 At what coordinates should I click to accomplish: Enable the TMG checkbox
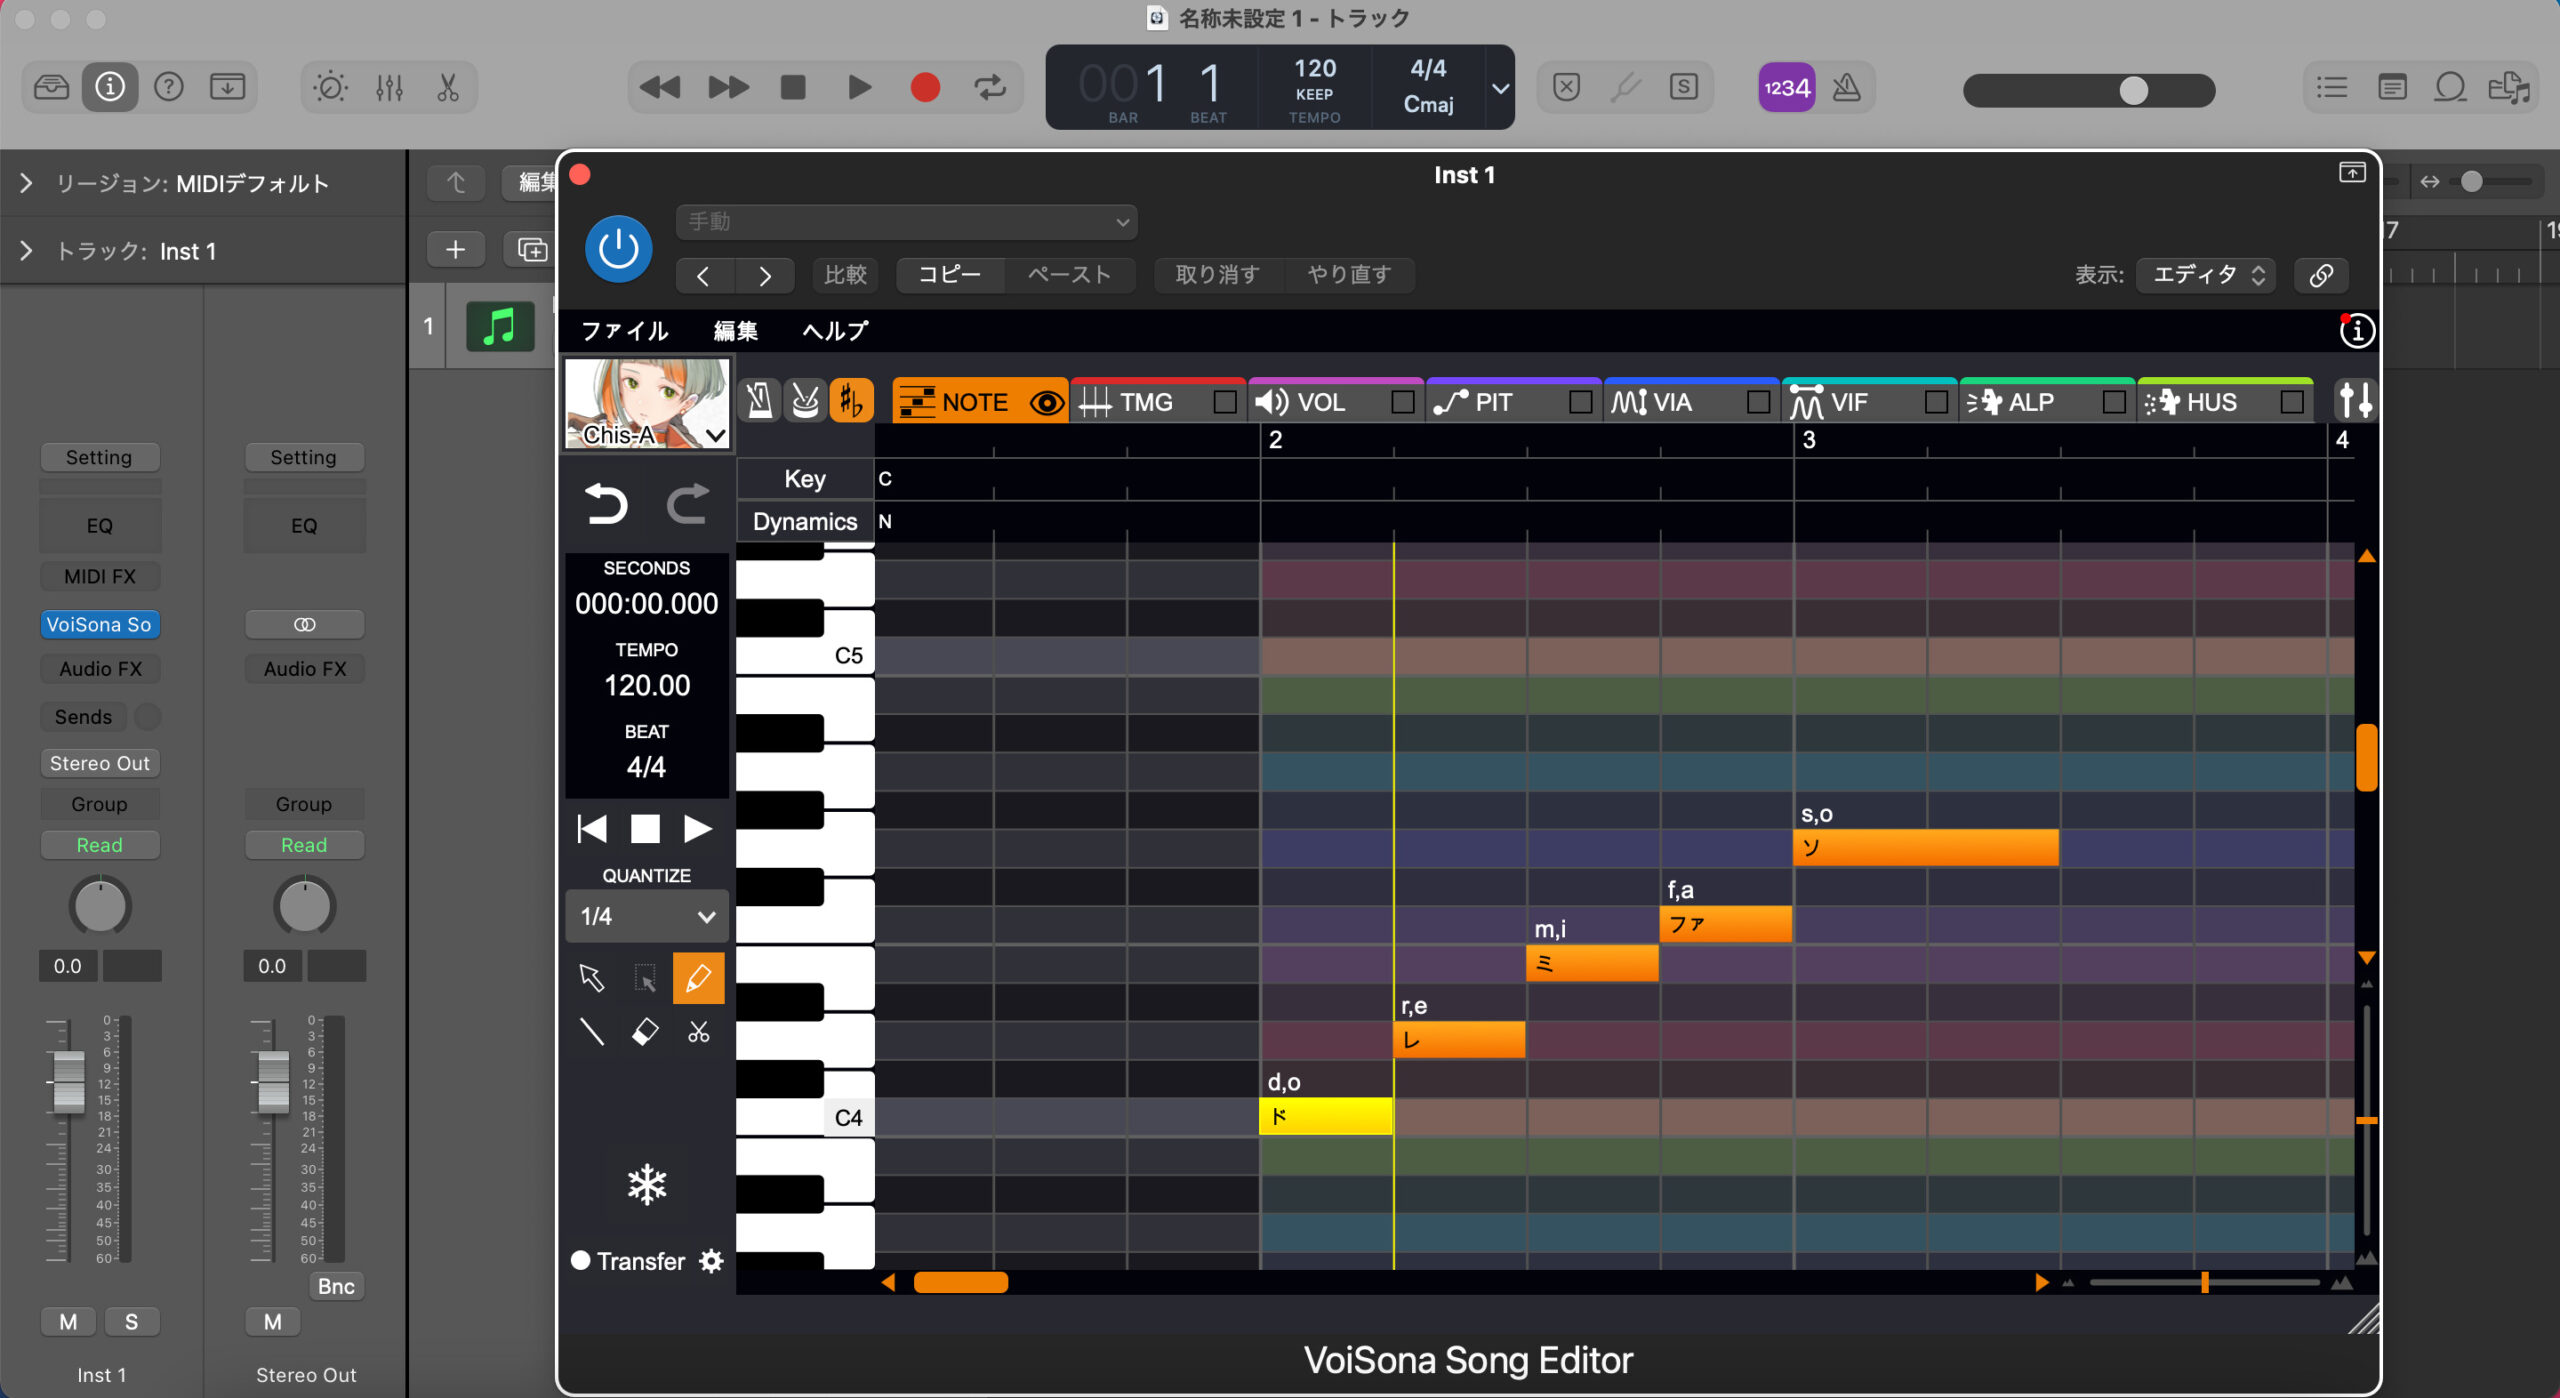click(x=1224, y=402)
